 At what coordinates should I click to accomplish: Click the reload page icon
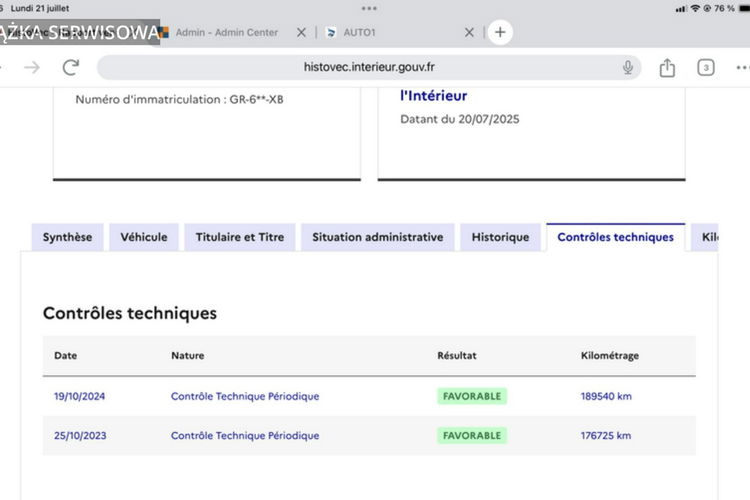70,67
